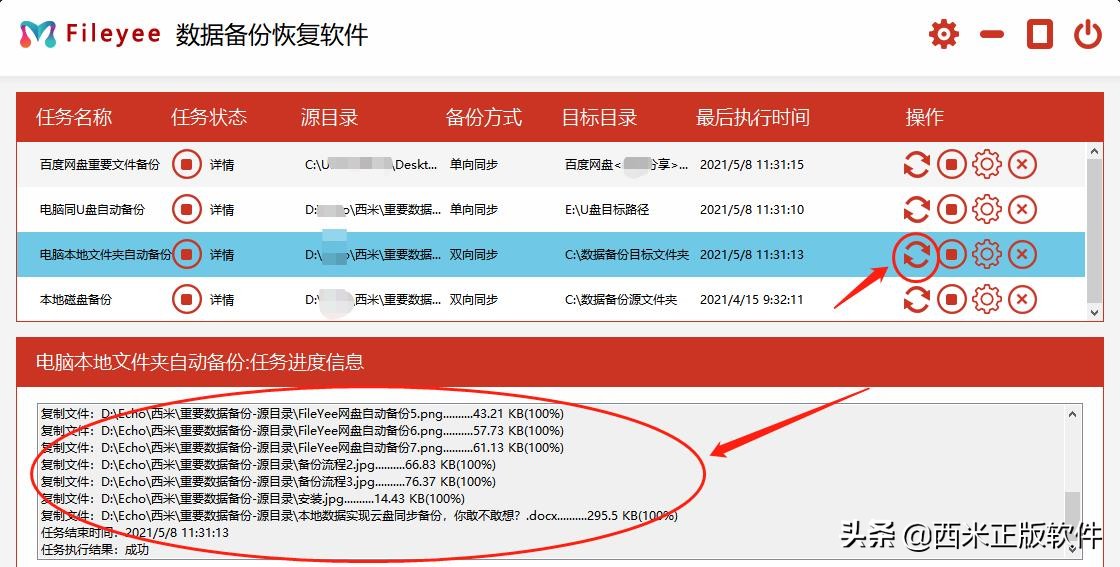
Task: Click the 源目录 column header
Action: click(329, 117)
